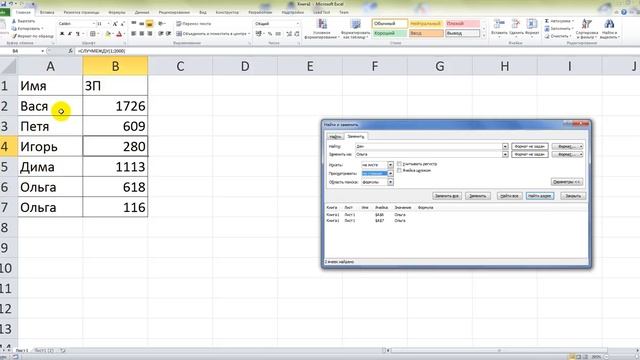
Task: Click the AutoSum (Автосумма) sigma icon
Action: 547,21
